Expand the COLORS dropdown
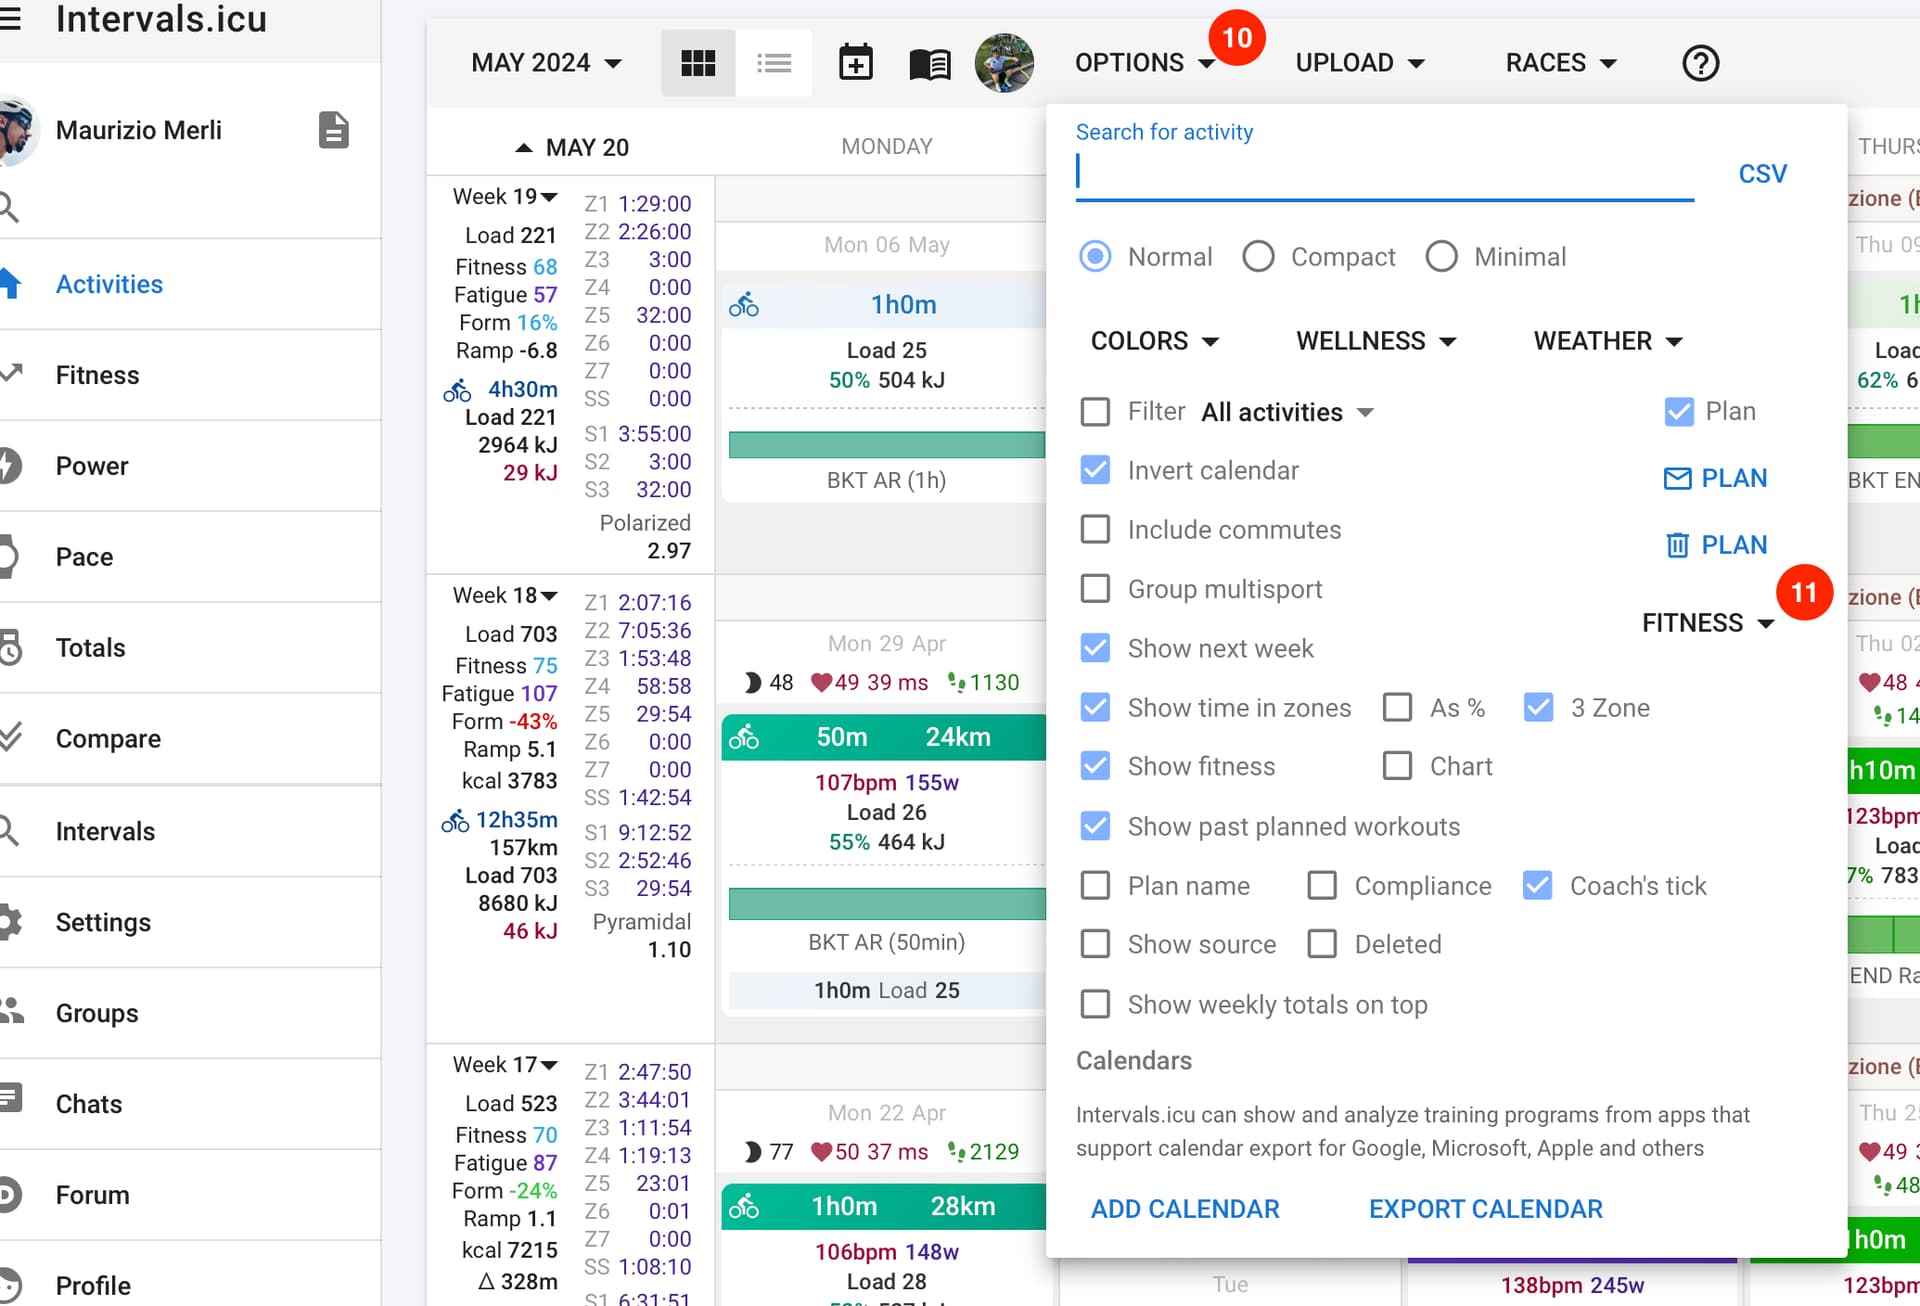Screen dimensions: 1920x1306 [1154, 341]
